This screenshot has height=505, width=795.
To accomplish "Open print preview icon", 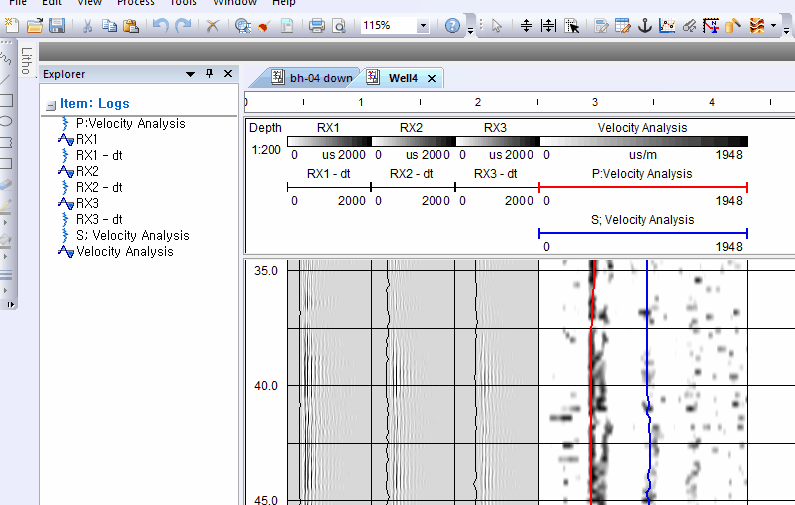I will (339, 25).
